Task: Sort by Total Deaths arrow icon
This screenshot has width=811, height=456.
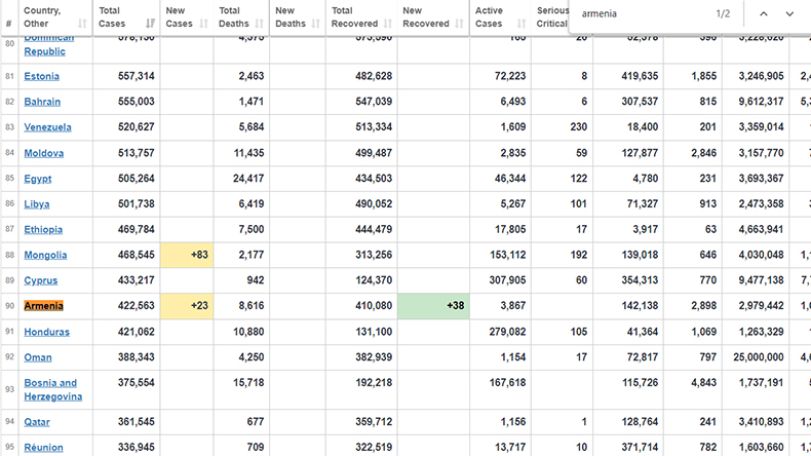Action: (260, 23)
